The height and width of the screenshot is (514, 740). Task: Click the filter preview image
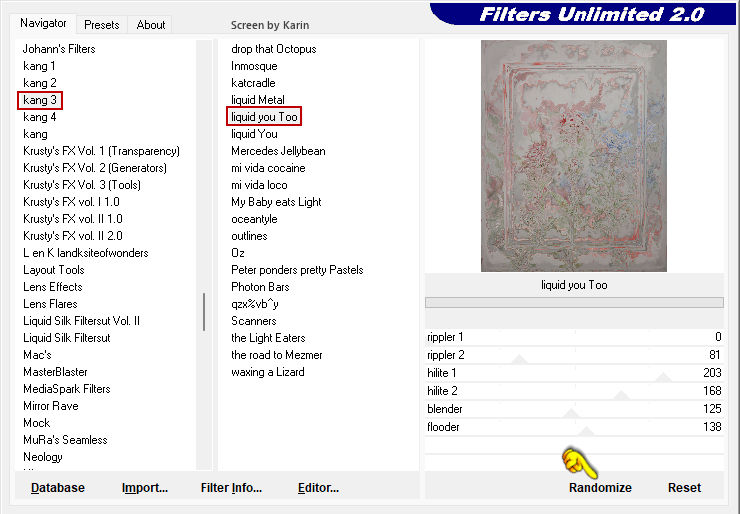click(x=573, y=155)
